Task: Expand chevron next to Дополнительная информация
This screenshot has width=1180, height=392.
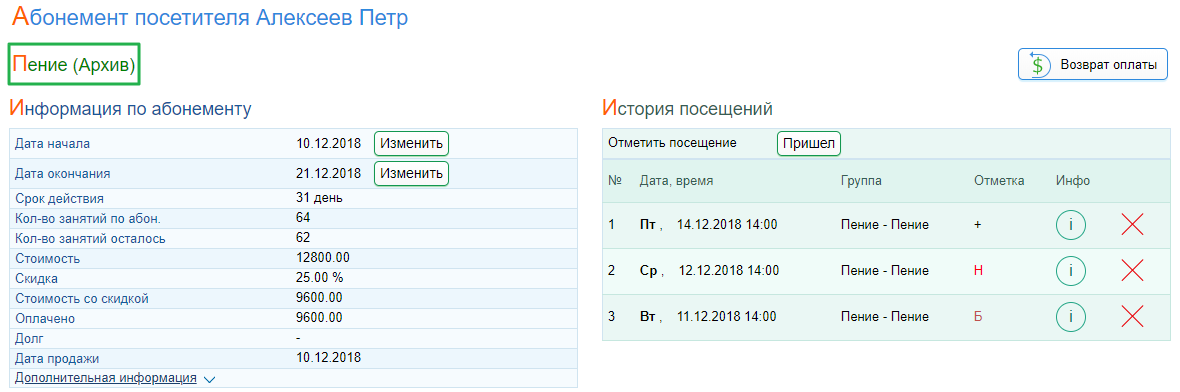Action: (210, 379)
